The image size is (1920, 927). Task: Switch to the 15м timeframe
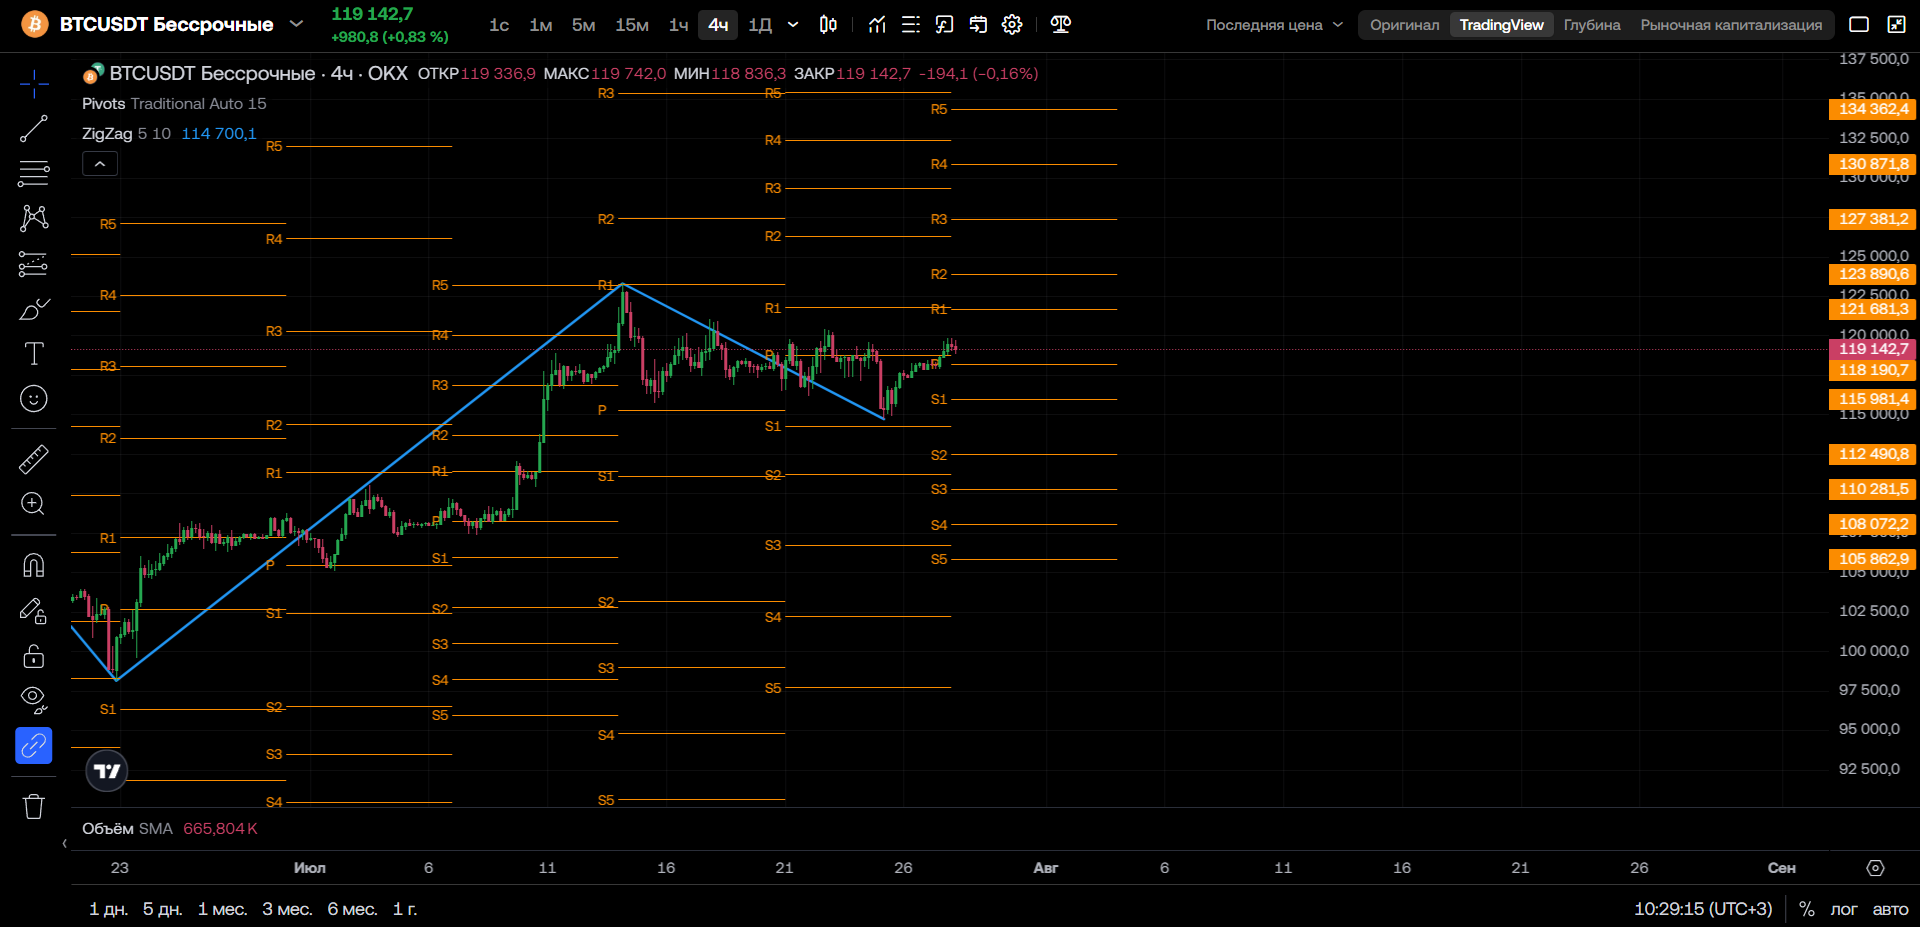coord(632,25)
